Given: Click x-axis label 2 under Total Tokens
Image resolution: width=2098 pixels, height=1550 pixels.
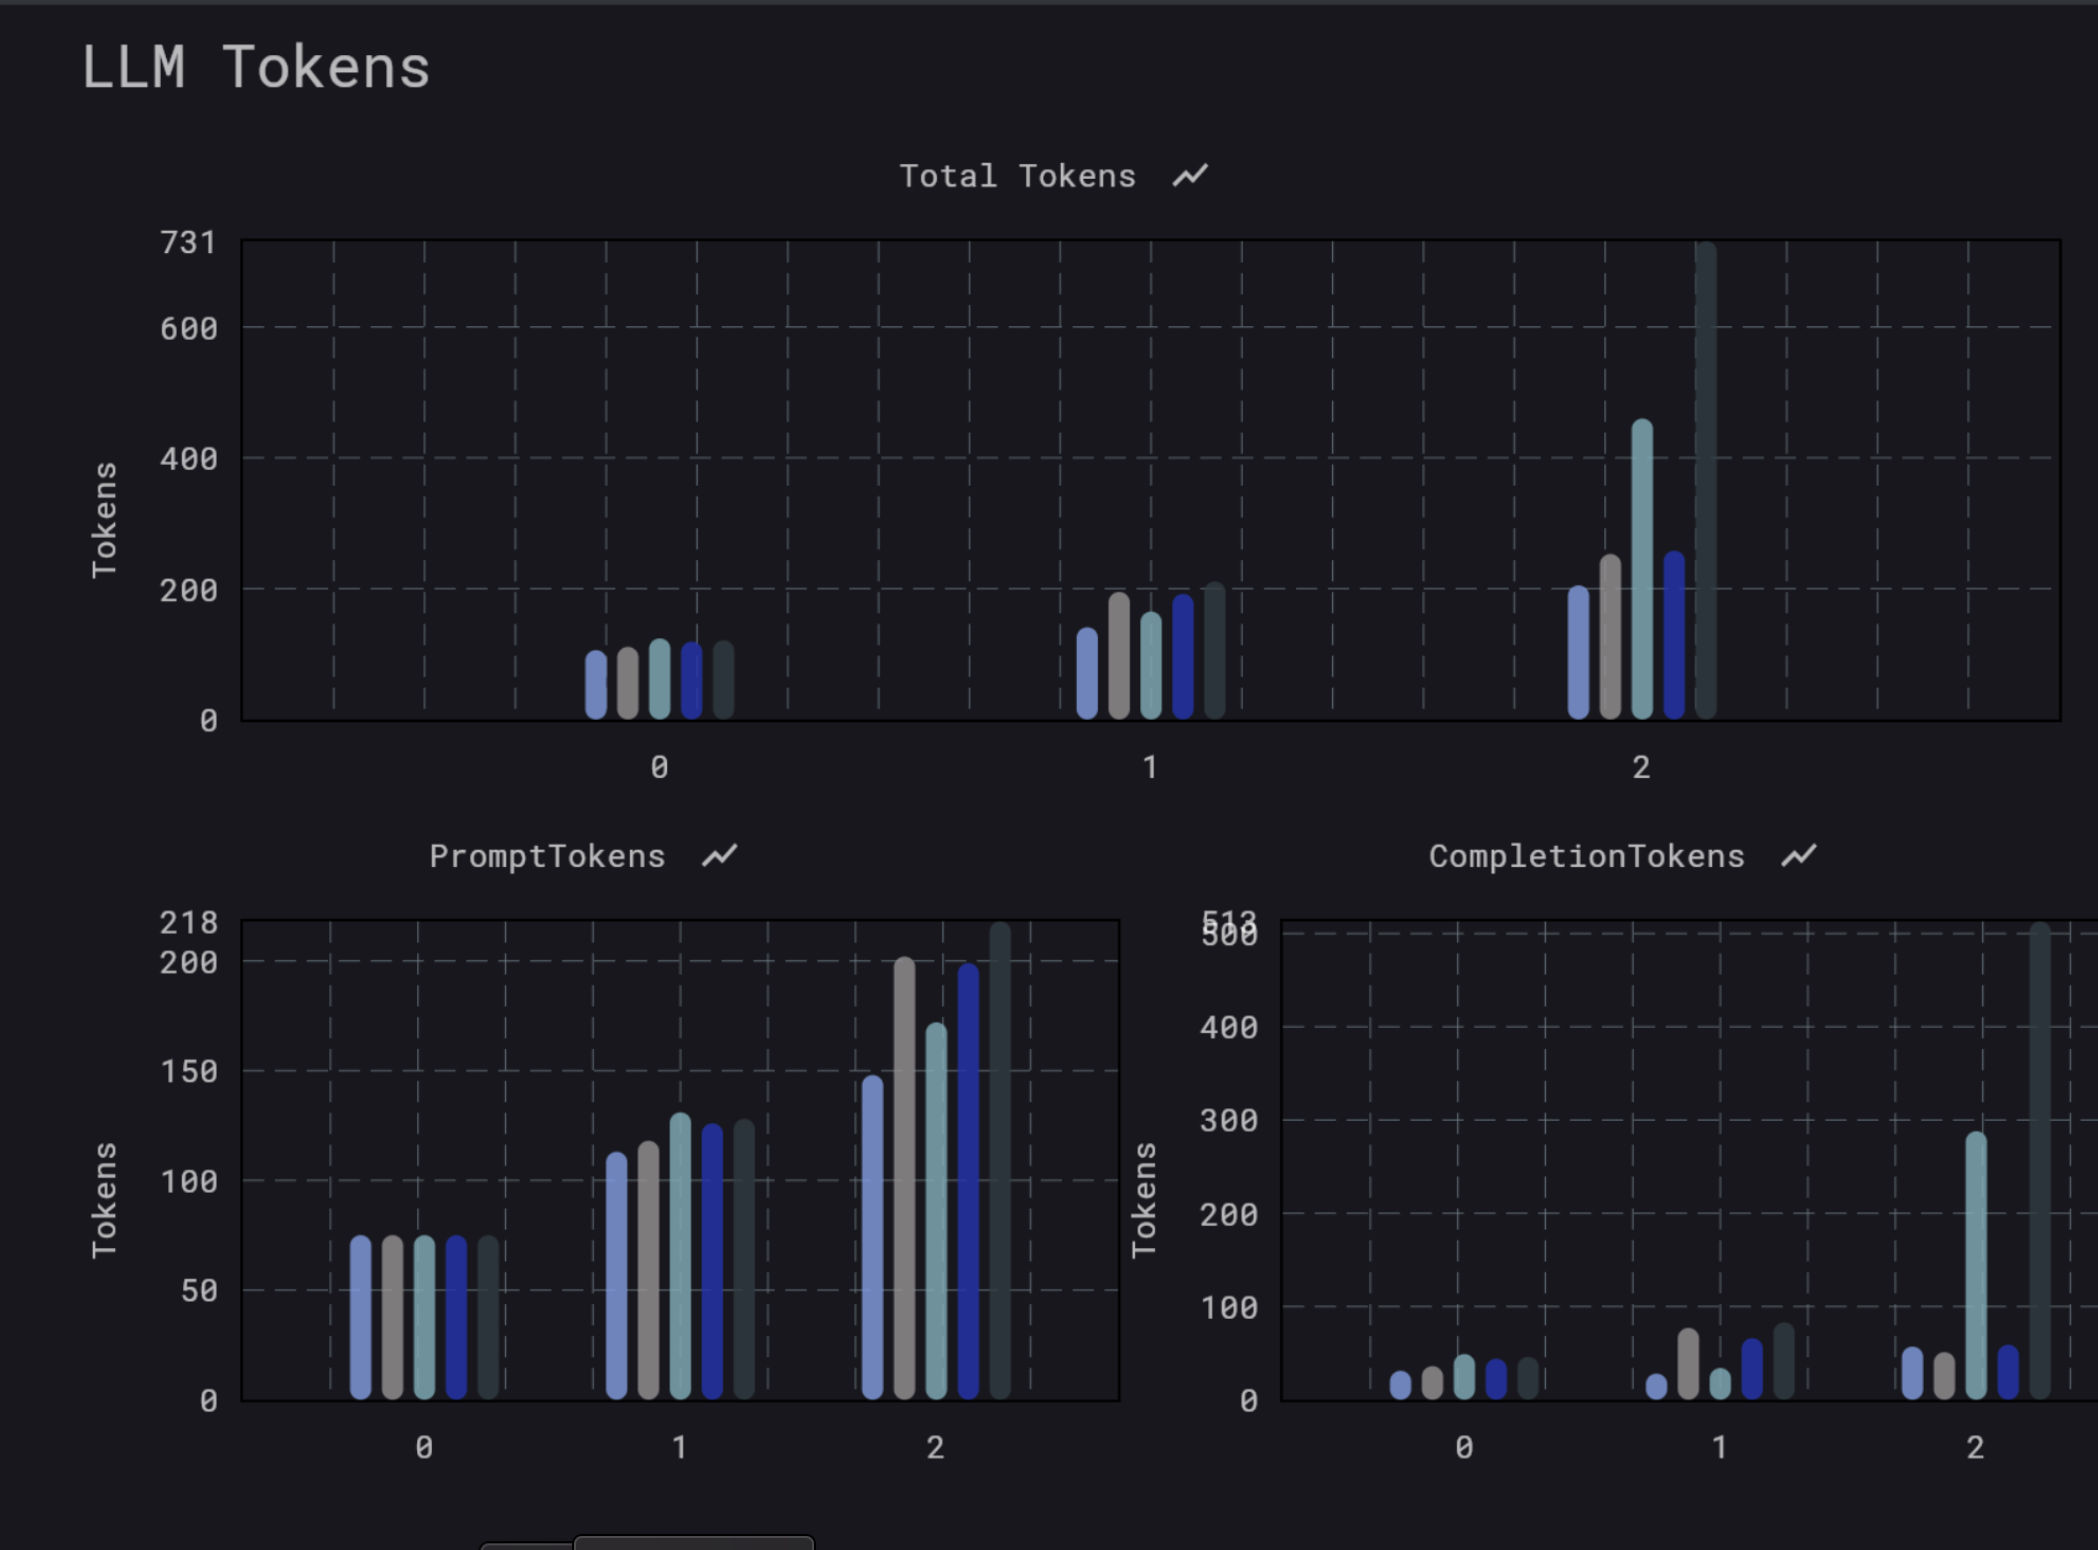Looking at the screenshot, I should [1641, 767].
